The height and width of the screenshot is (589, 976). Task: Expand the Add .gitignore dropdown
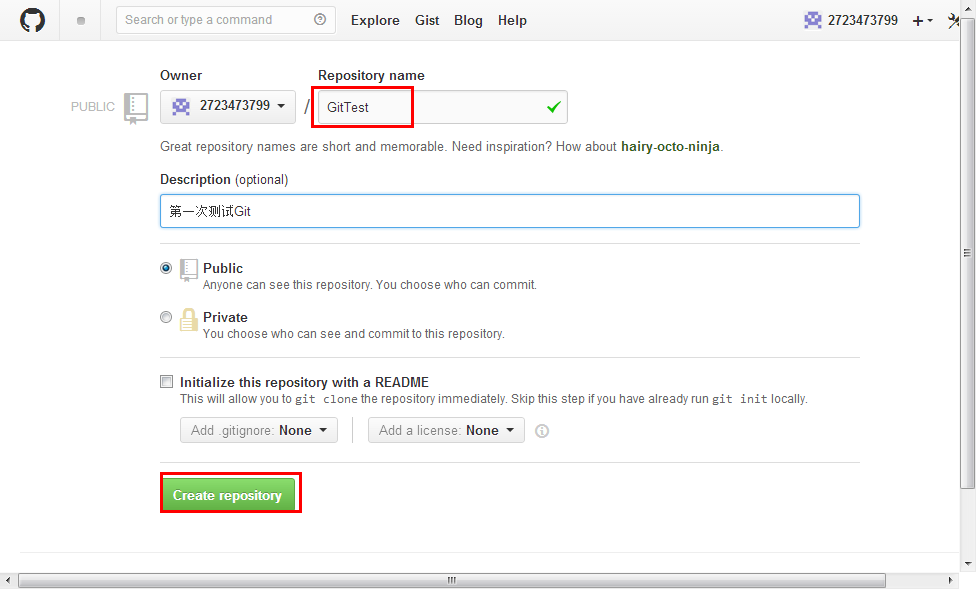pos(259,430)
